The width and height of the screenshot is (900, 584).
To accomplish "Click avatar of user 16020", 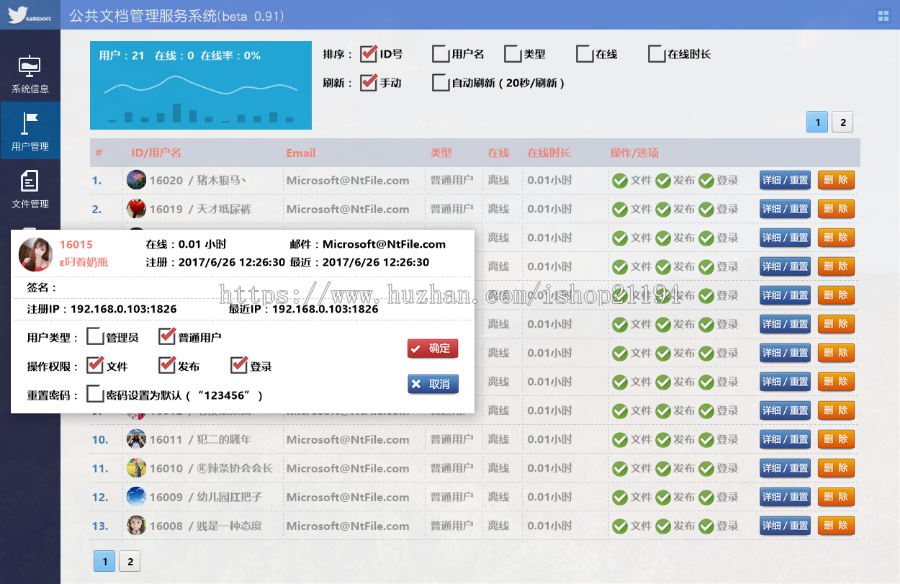I will pyautogui.click(x=136, y=180).
